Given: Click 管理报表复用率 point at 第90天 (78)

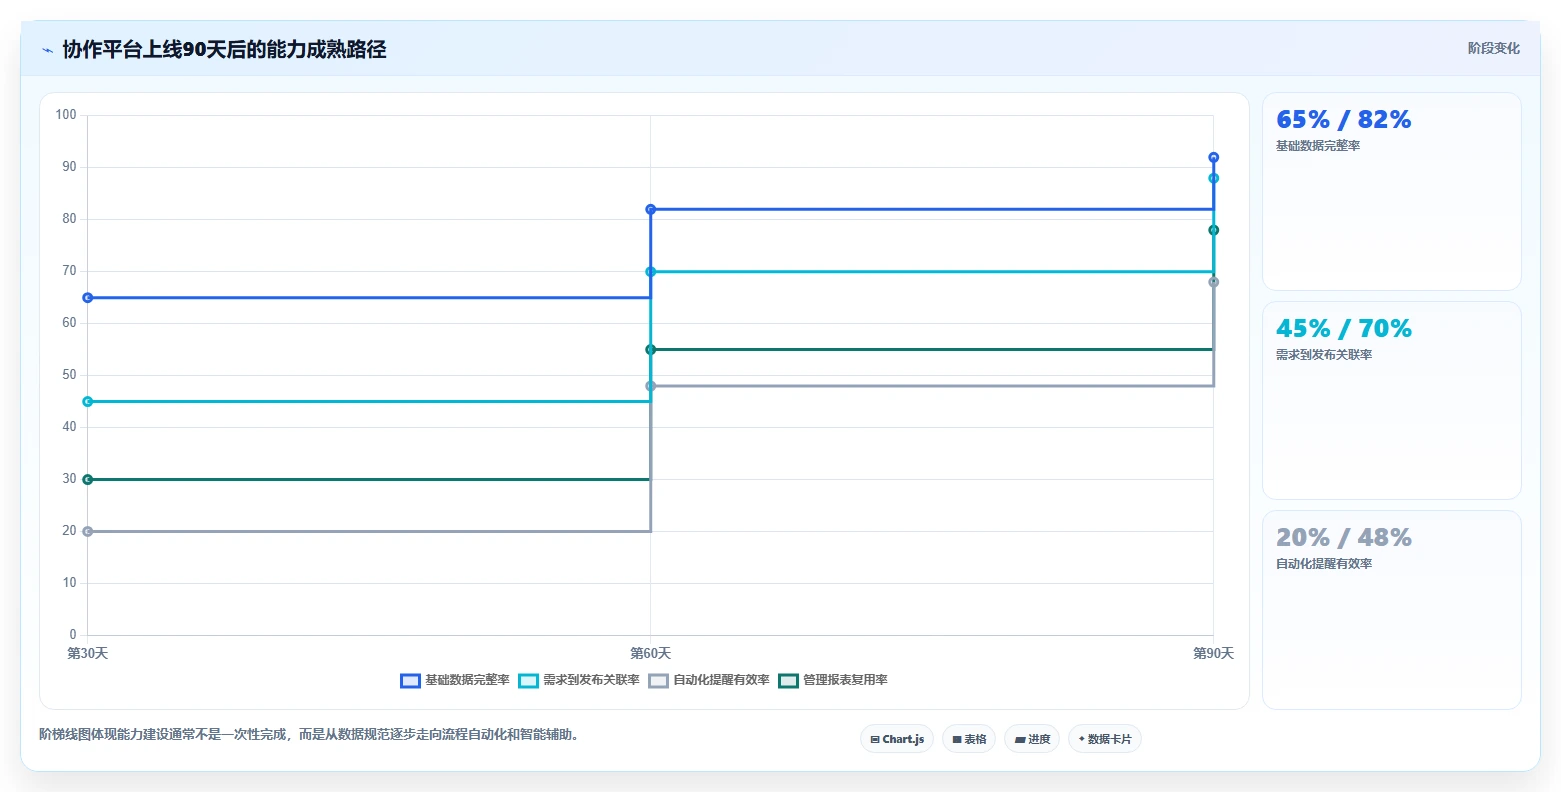Looking at the screenshot, I should (x=1214, y=230).
